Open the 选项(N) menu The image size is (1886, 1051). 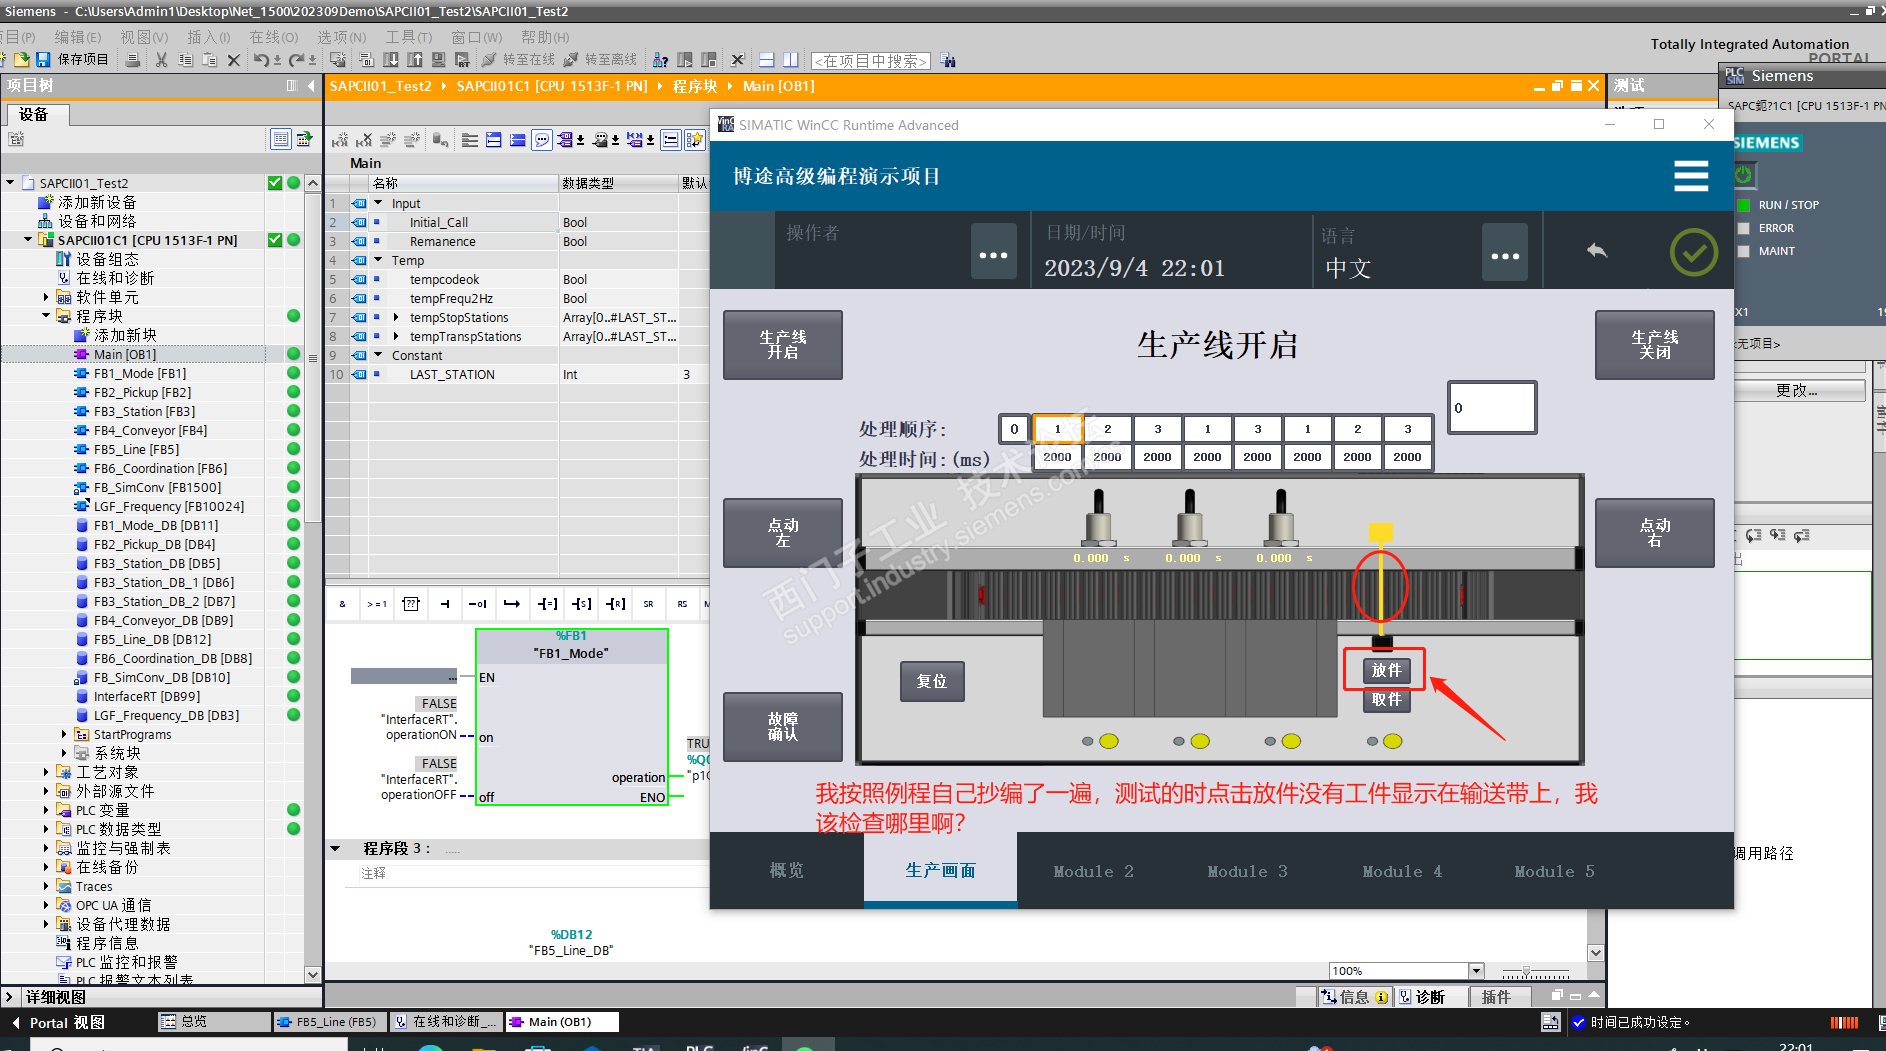(342, 37)
